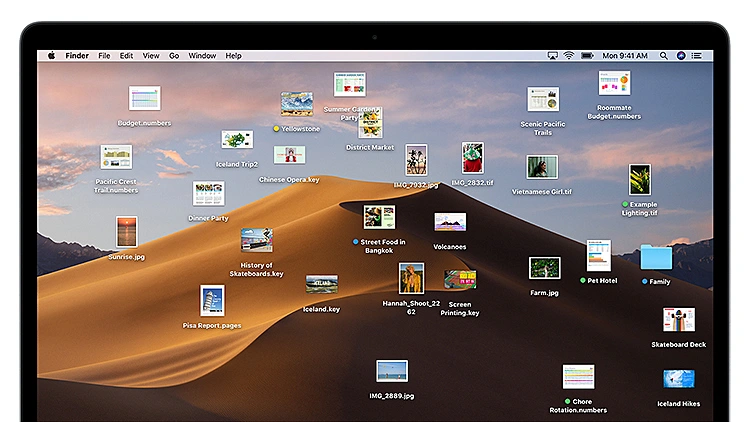Select the Family folder icon
The height and width of the screenshot is (422, 750).
tap(656, 258)
